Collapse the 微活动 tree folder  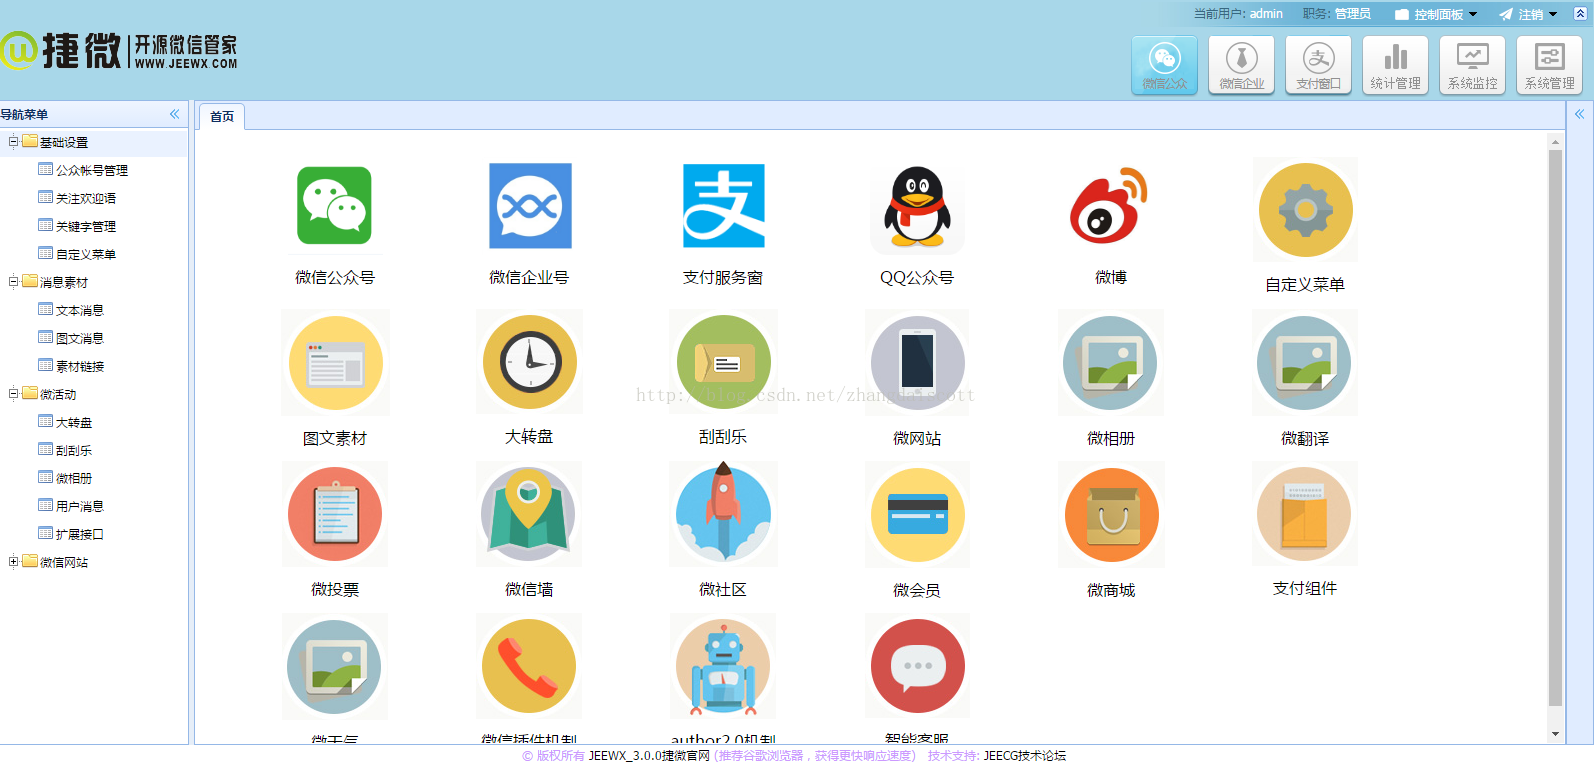click(14, 394)
